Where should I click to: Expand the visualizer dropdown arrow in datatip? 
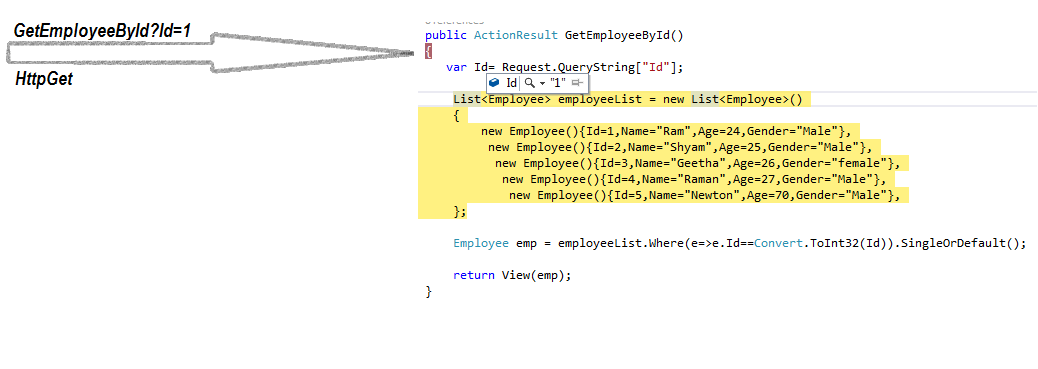click(542, 83)
